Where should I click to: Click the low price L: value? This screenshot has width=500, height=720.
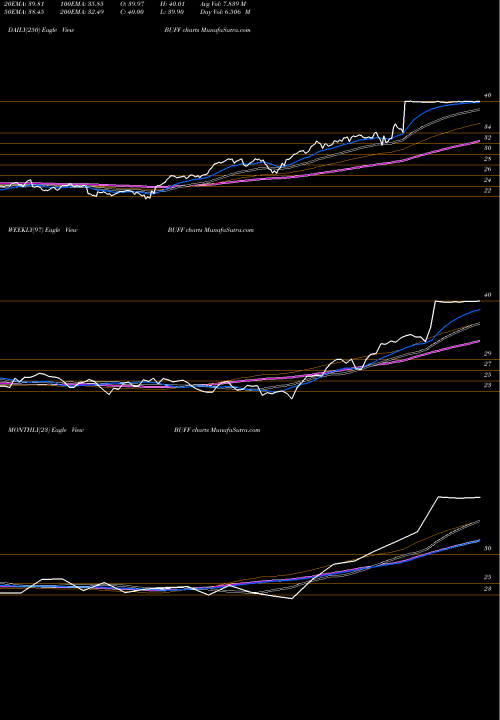pos(174,12)
